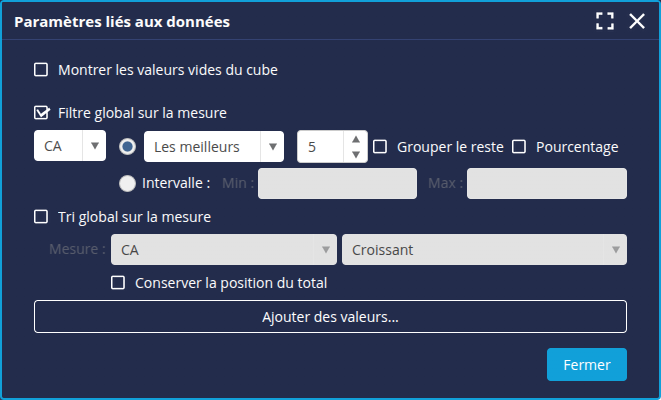Enable Tri global sur la mesure
661x400 pixels.
[41, 216]
